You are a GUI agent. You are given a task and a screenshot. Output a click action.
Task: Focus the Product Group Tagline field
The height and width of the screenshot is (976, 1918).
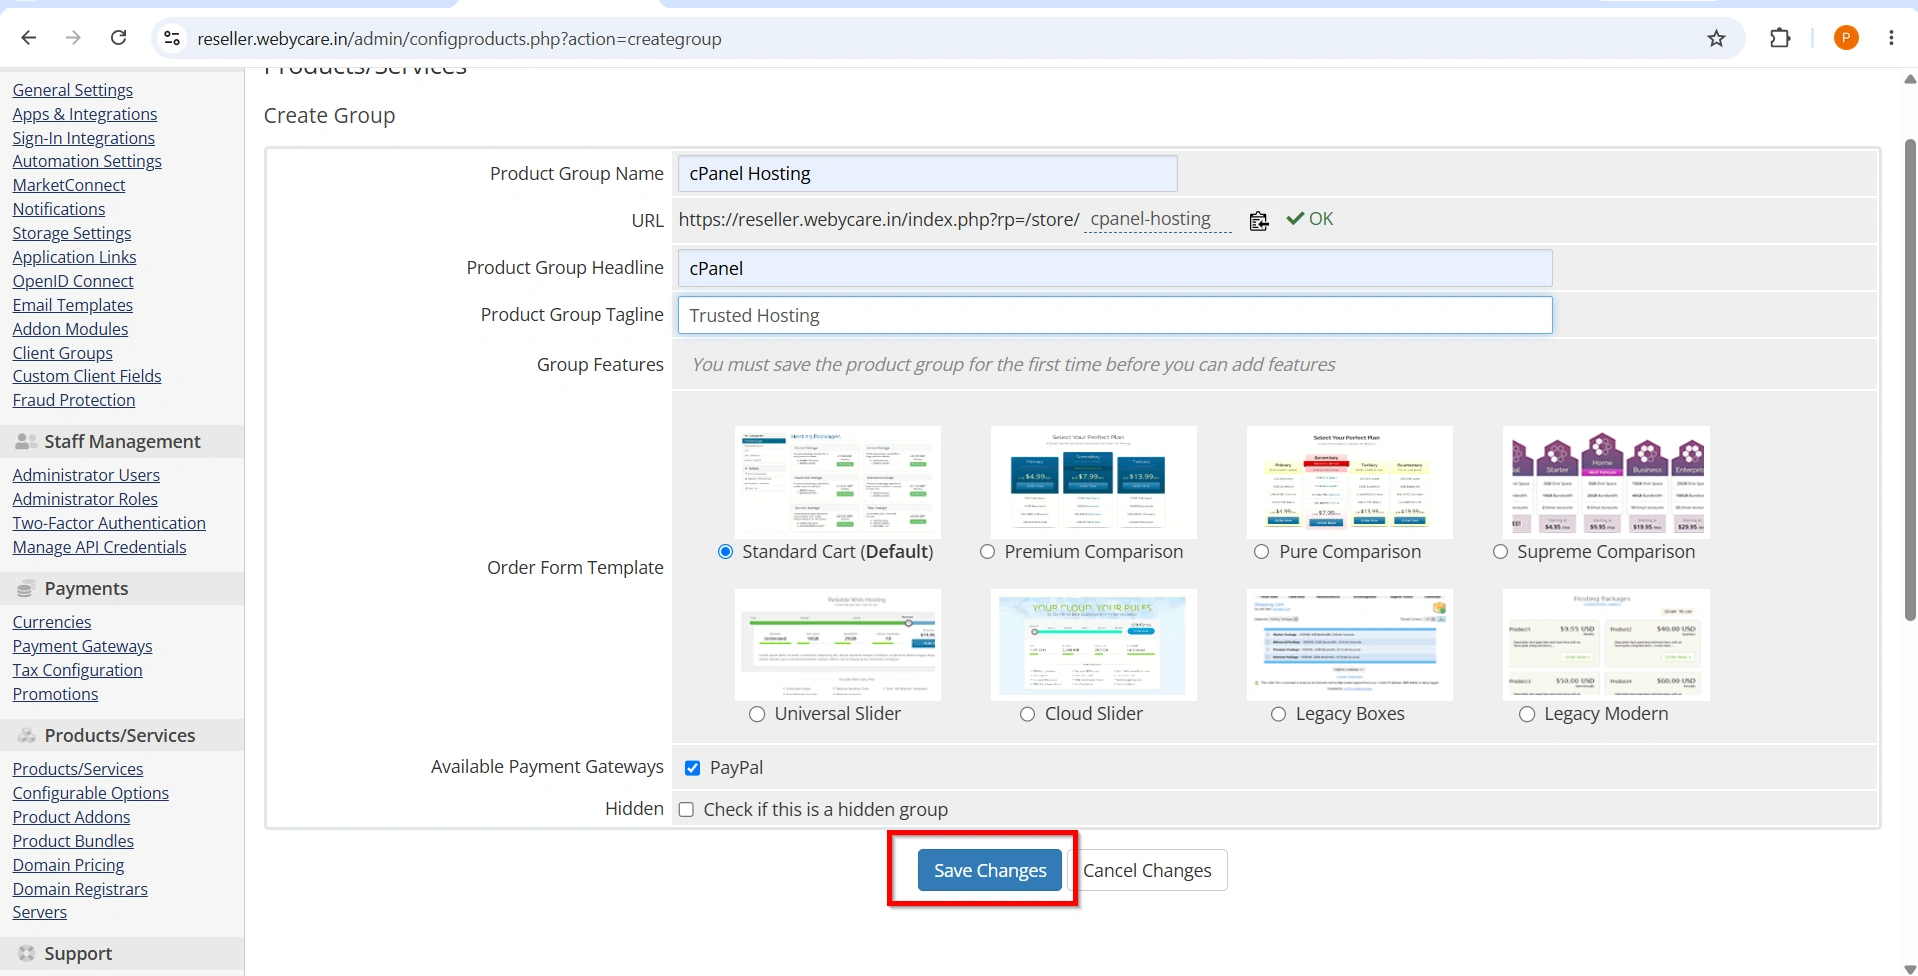[x=1115, y=316]
